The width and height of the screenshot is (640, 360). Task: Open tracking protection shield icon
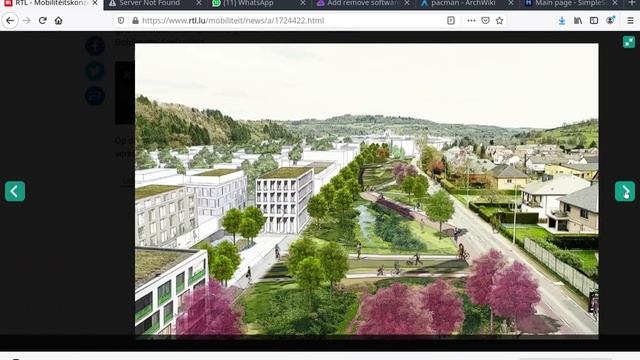pos(121,20)
